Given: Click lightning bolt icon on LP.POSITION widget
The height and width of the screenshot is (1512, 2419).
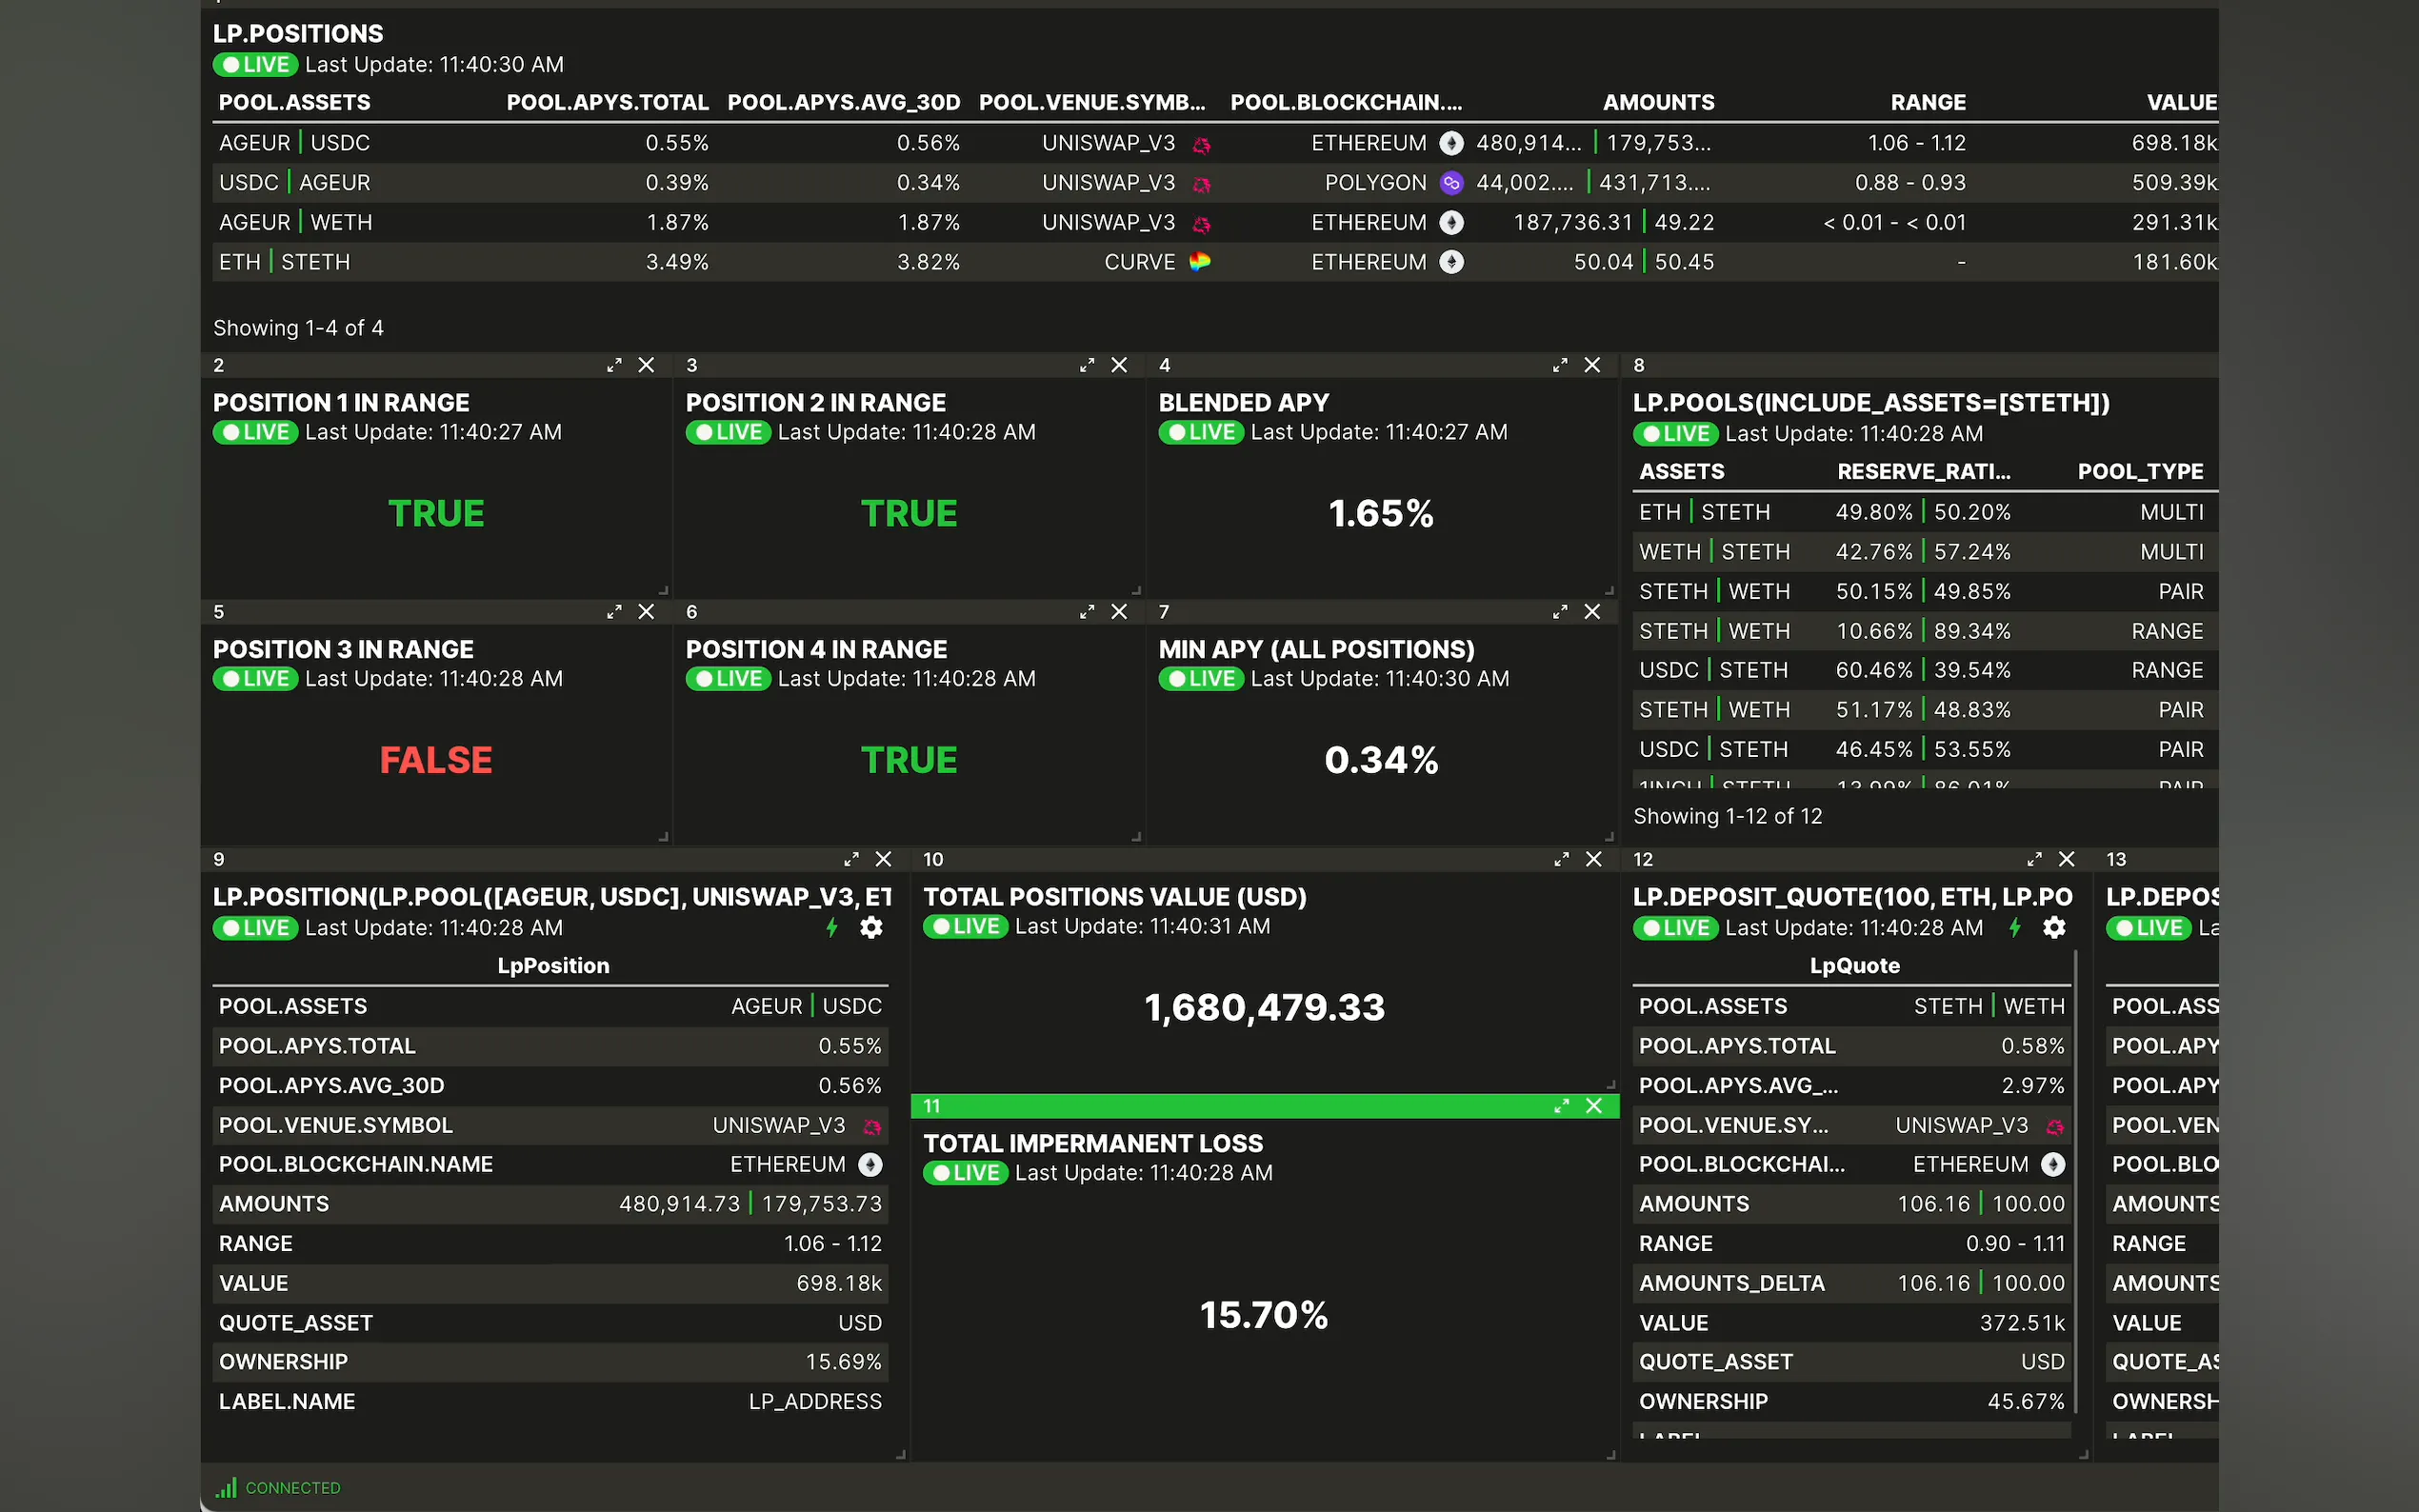Looking at the screenshot, I should (831, 928).
